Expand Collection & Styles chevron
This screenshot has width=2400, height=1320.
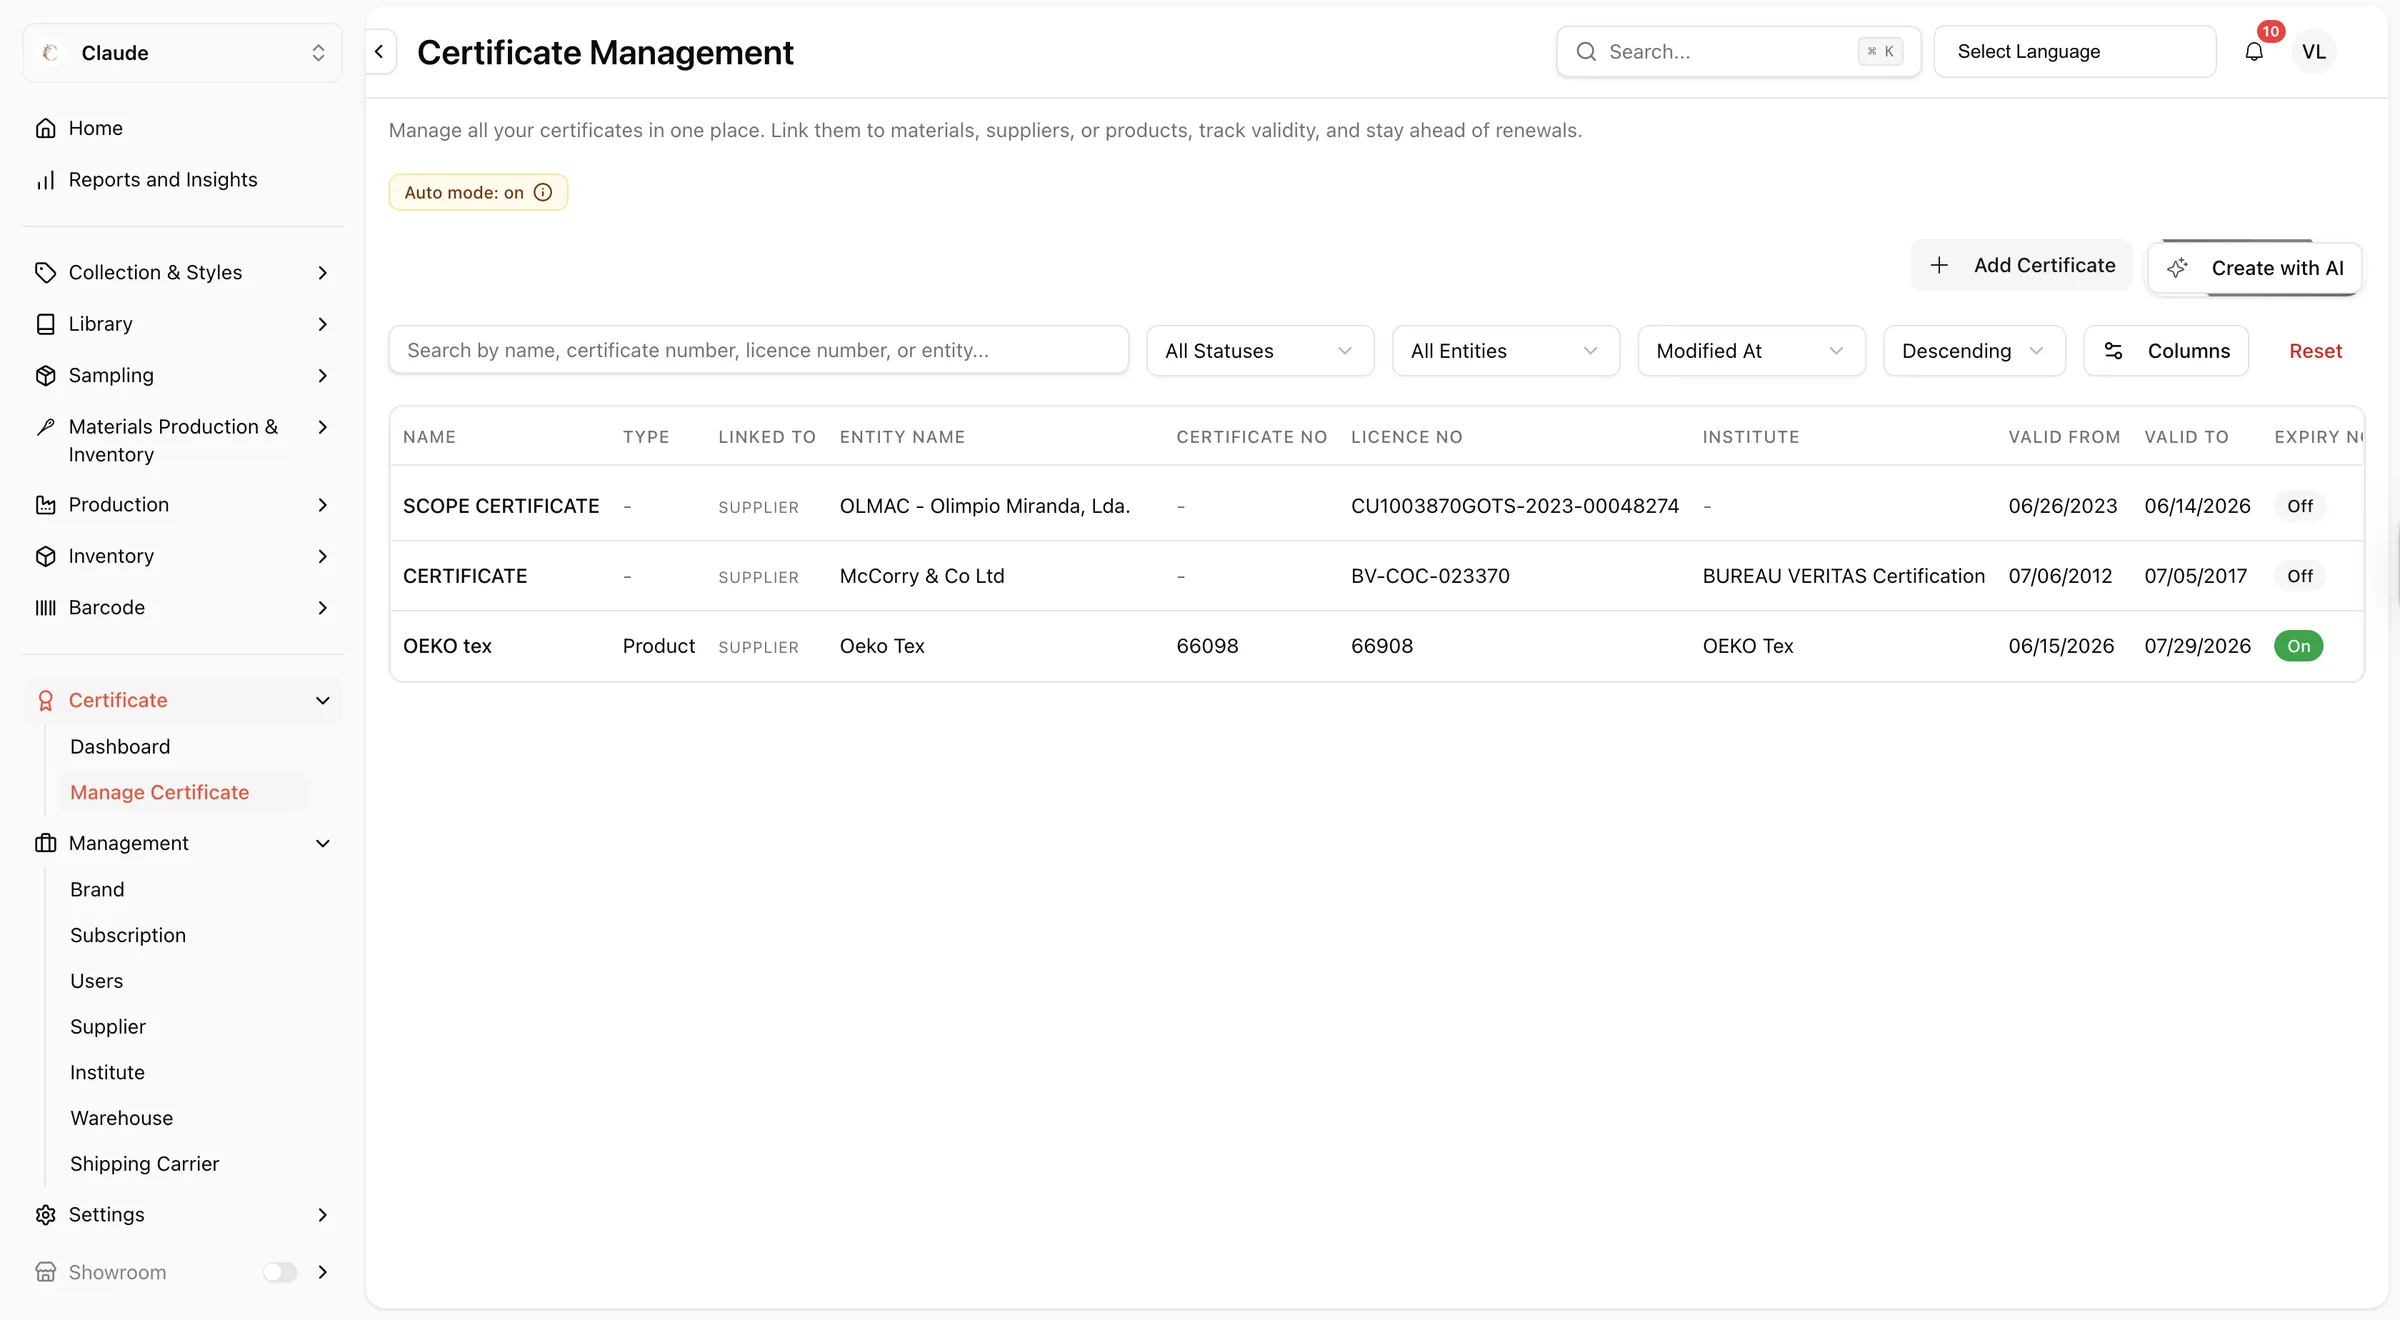(322, 272)
